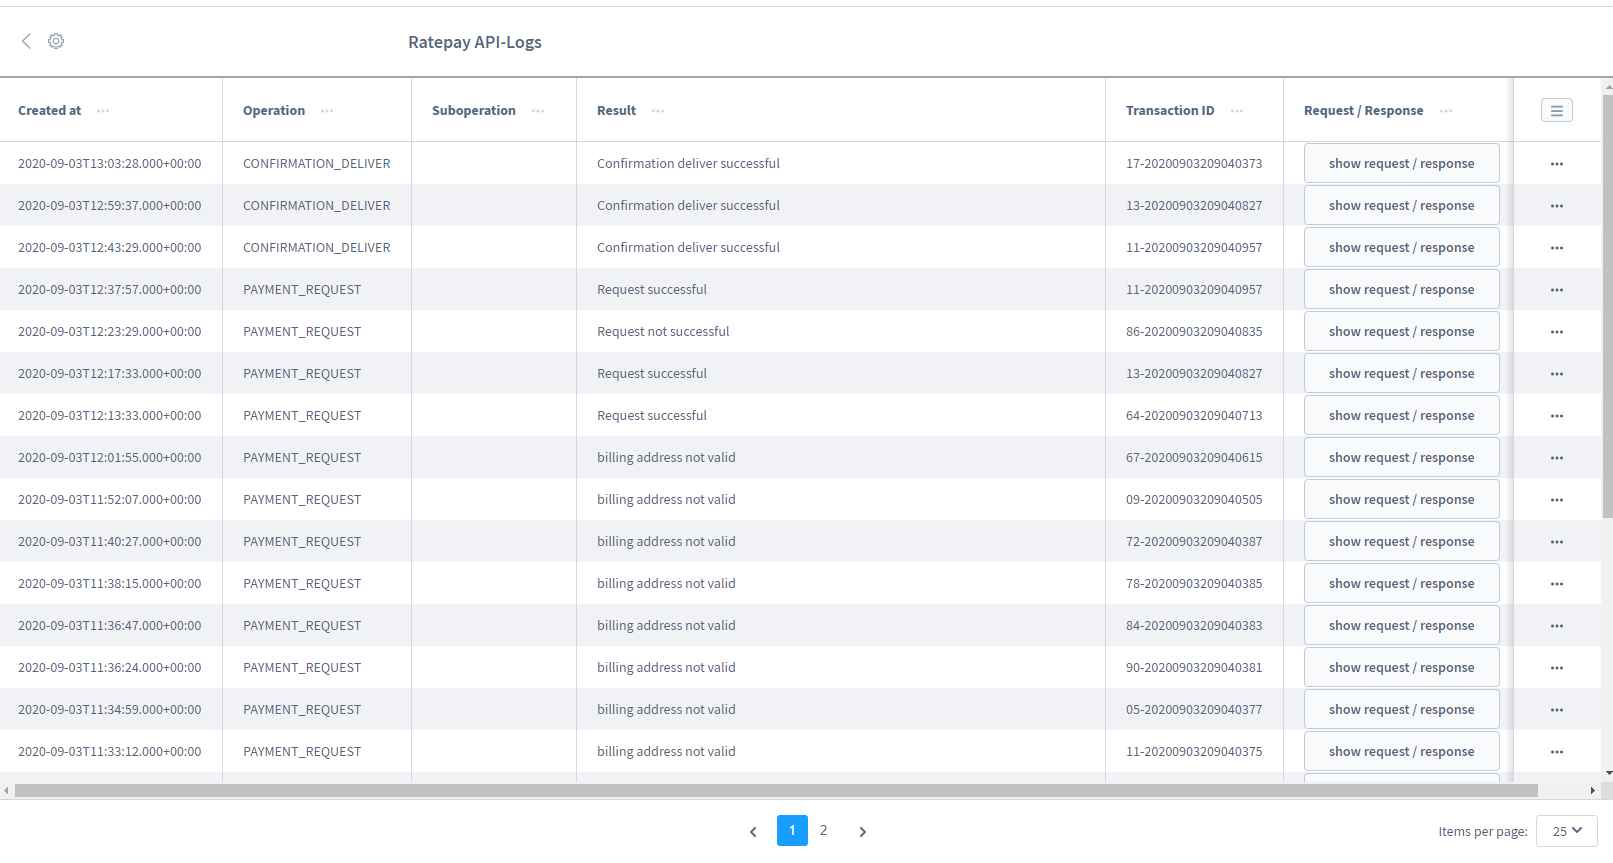Sort by the Request / Response column header
The image size is (1613, 863).
(1364, 110)
